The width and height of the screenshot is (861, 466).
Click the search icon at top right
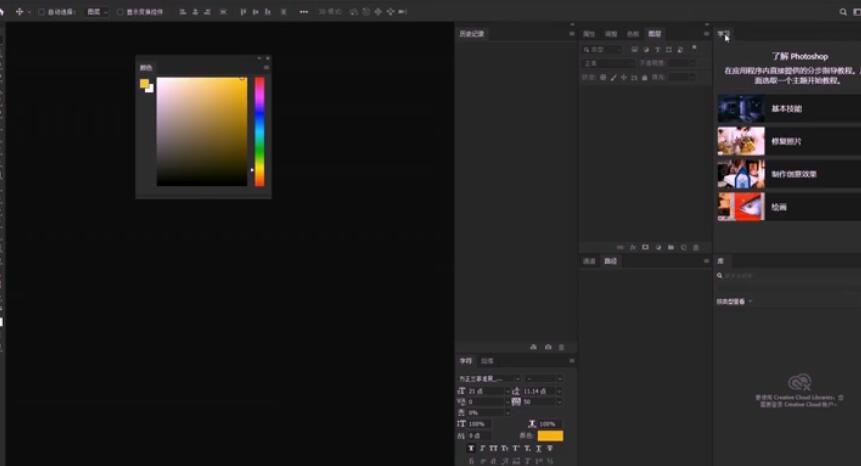coord(843,11)
